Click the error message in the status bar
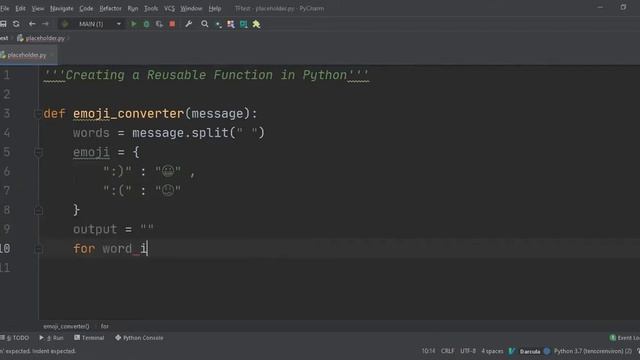 (38, 351)
